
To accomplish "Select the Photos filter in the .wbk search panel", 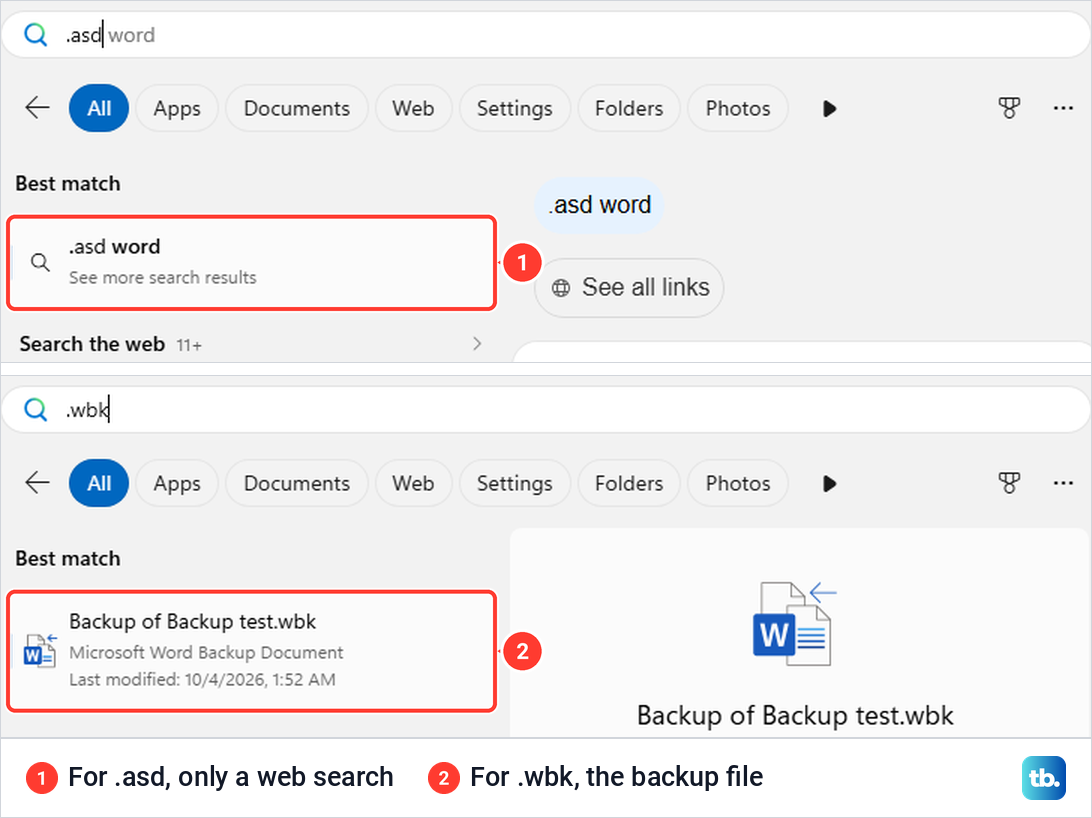I will click(x=738, y=482).
